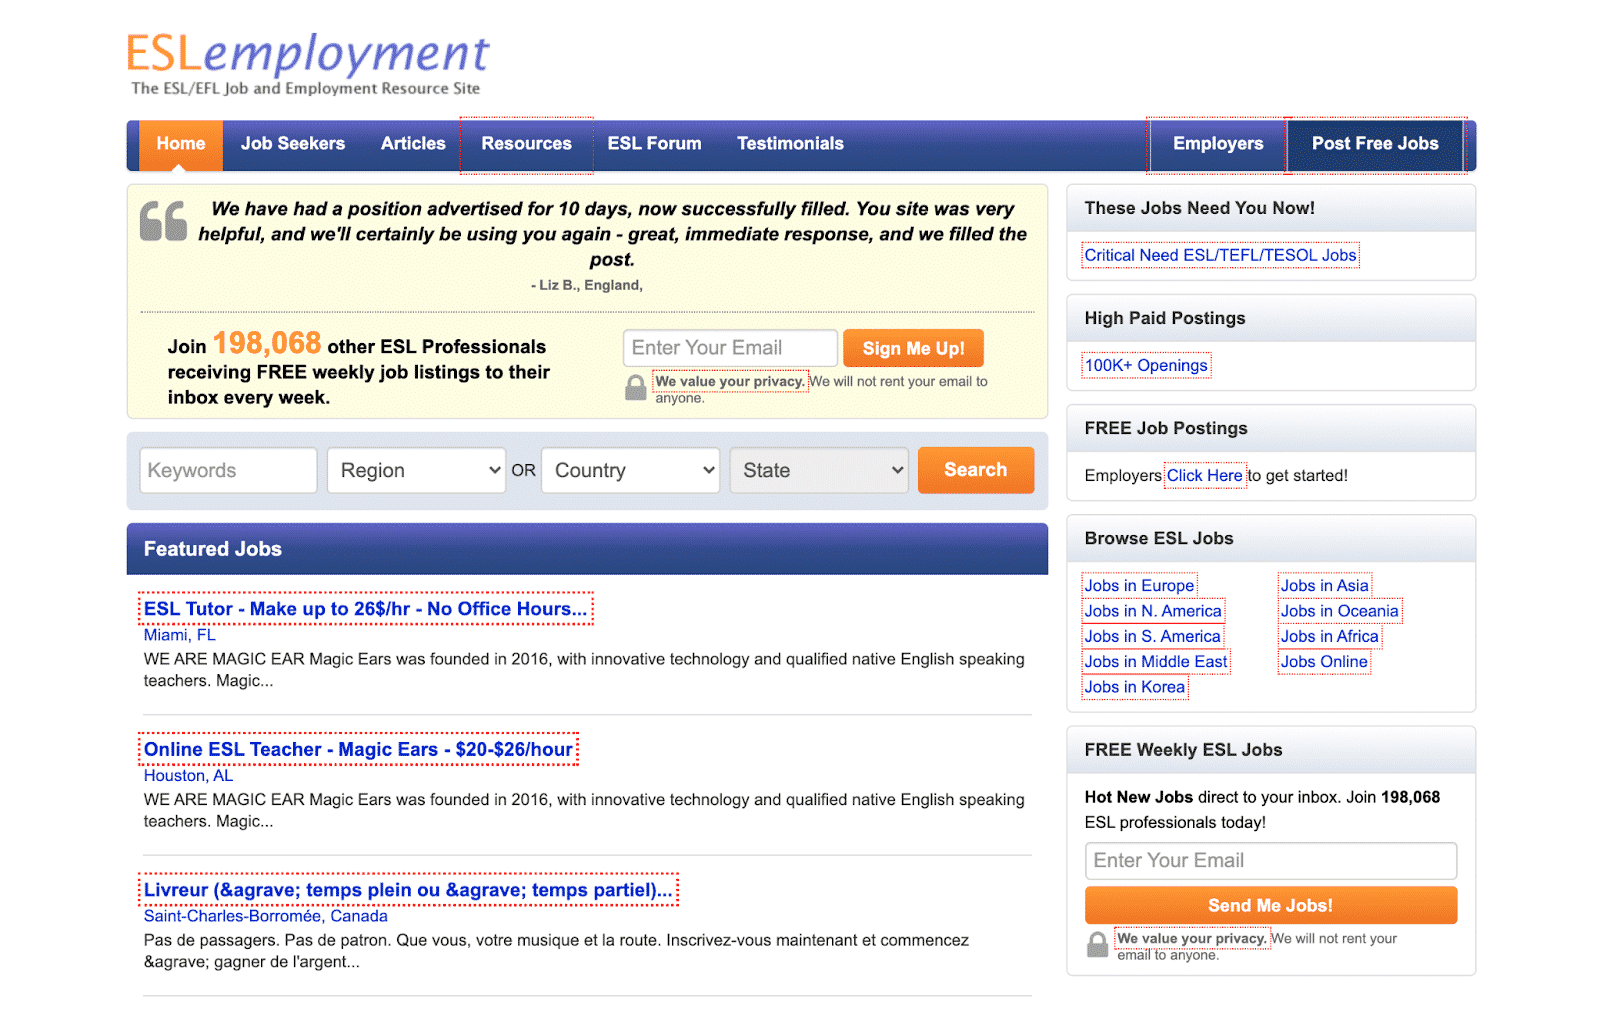This screenshot has height=1013, width=1600.
Task: Click the 198,068 member count in orange
Action: [x=267, y=344]
